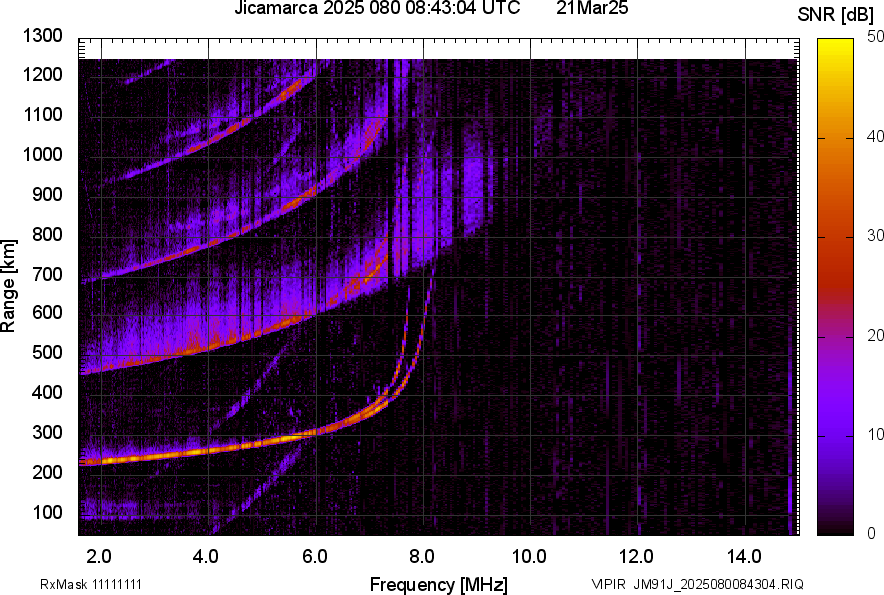
Task: Click the title 'Jicamarca 2025 080 08:43:04 UTC'
Action: click(377, 8)
